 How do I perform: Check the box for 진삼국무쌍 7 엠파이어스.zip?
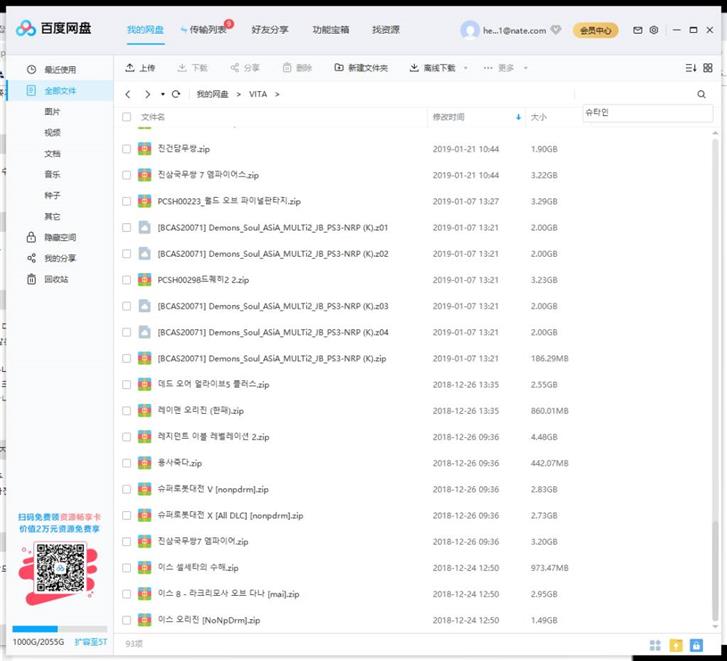[x=127, y=175]
